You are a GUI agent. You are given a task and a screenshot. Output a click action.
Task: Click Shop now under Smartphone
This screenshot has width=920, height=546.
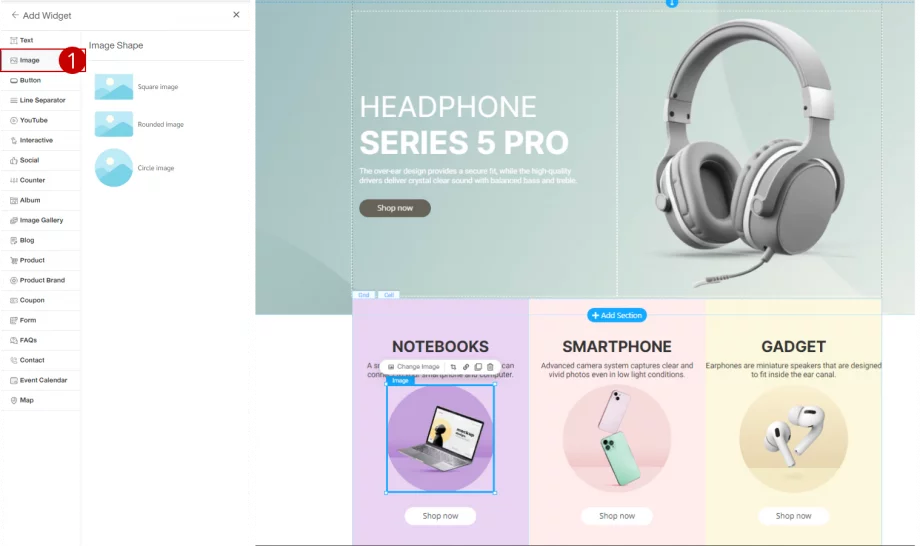pyautogui.click(x=617, y=516)
